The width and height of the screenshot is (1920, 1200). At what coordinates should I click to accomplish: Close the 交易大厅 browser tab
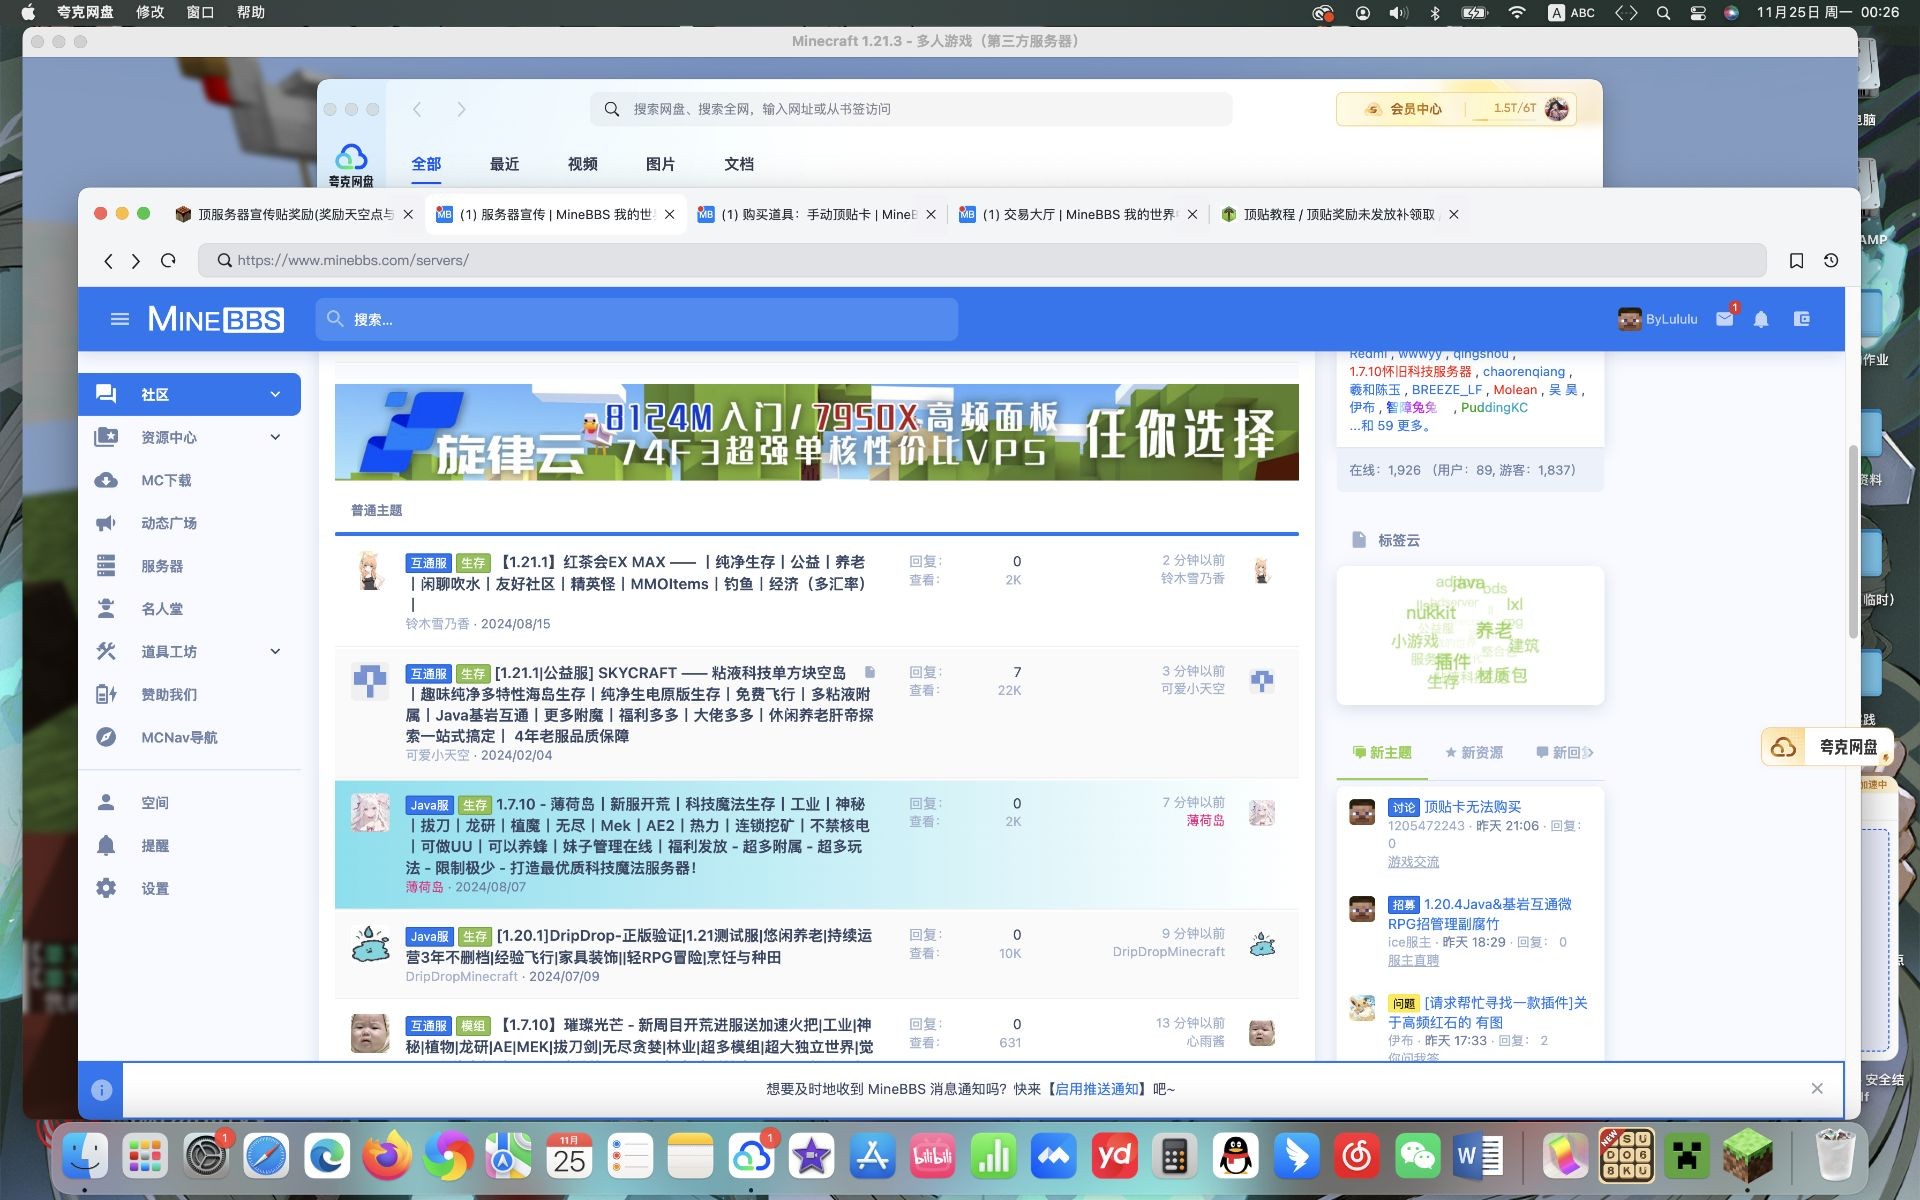click(x=1192, y=214)
